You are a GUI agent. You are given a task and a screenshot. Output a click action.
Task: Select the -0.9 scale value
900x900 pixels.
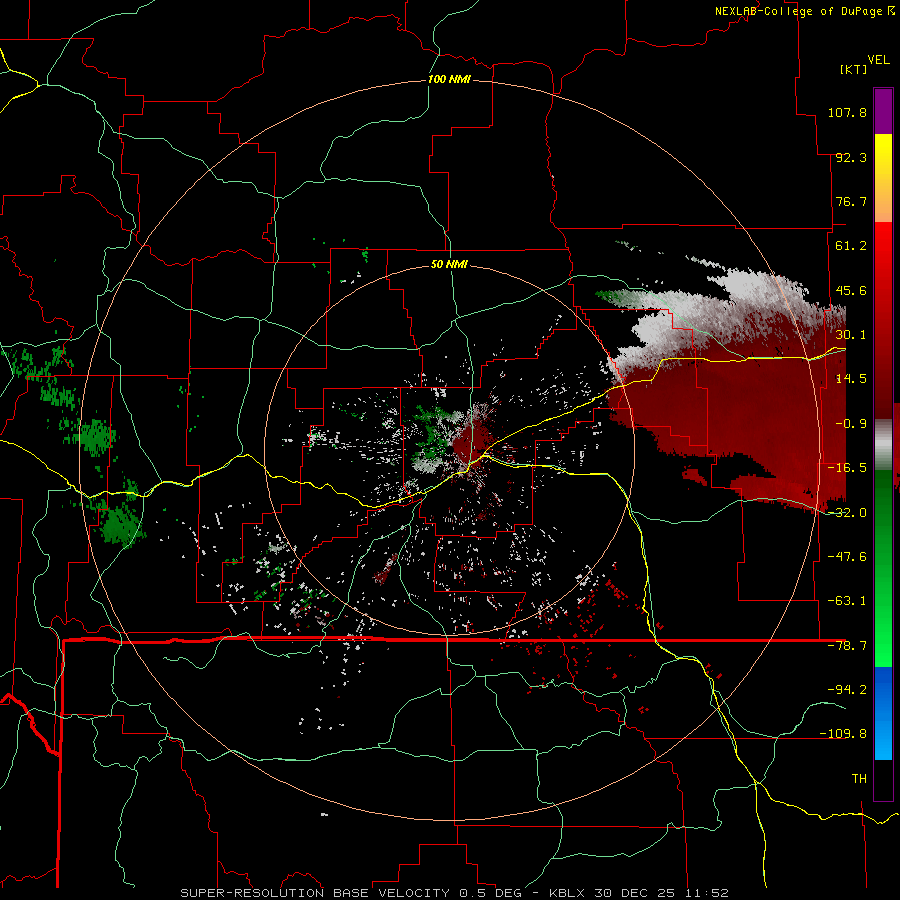(851, 424)
